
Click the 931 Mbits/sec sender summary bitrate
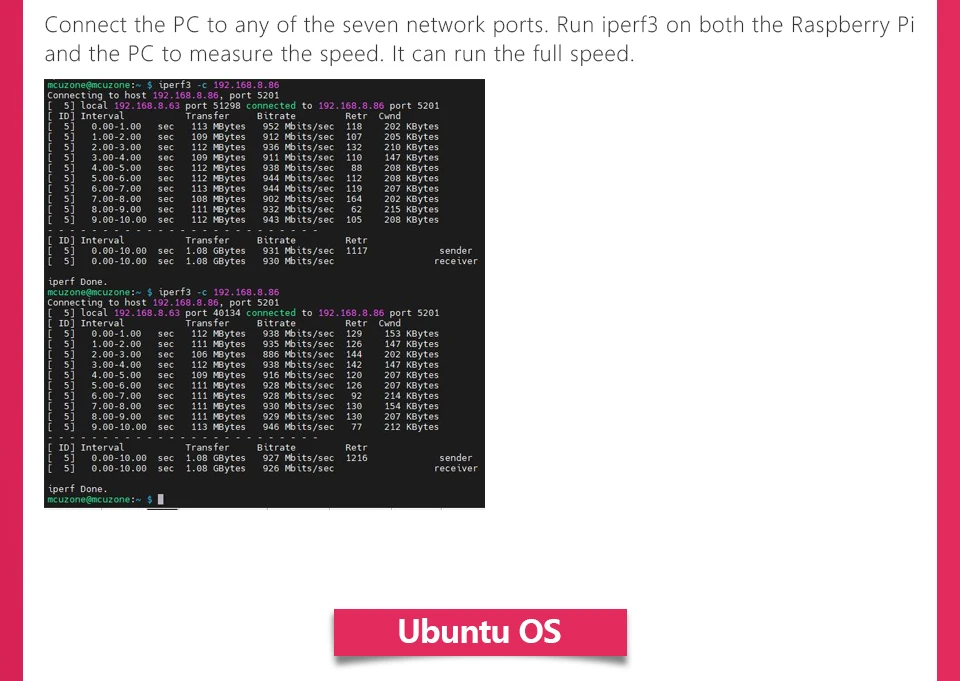298,251
